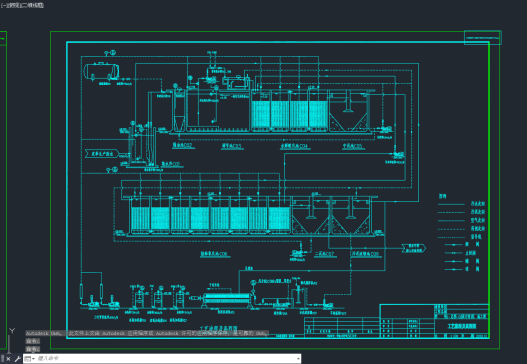Select the Autodesk DWG message line
The height and width of the screenshot is (364, 527).
pyautogui.click(x=147, y=333)
